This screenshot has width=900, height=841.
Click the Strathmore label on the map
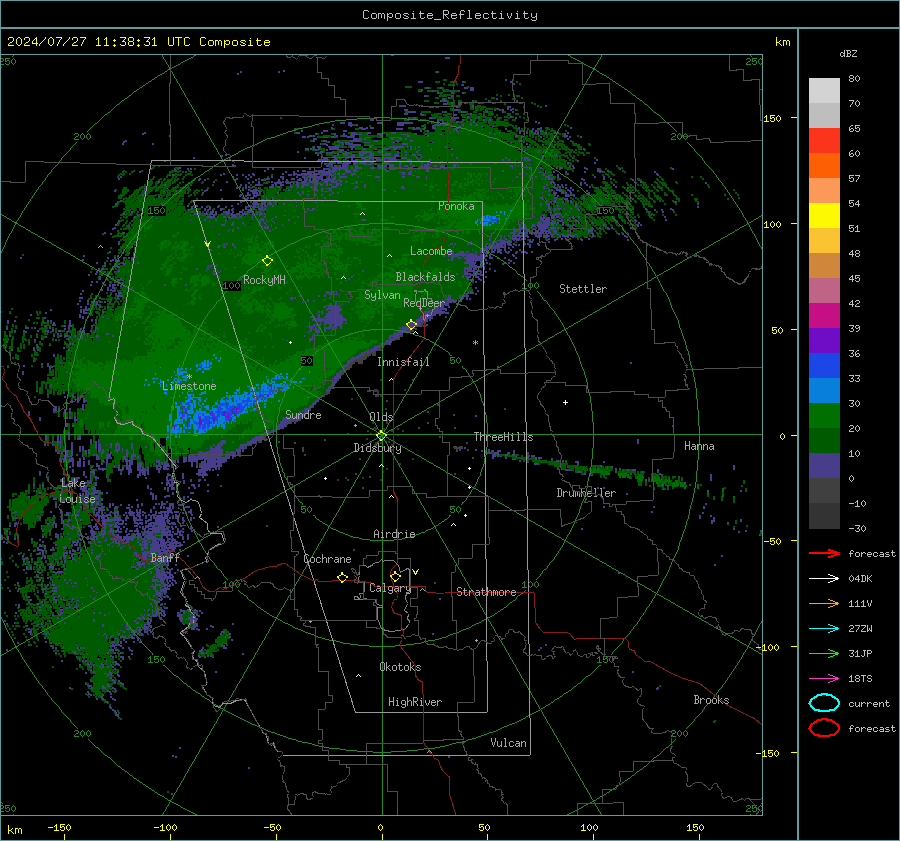[486, 592]
